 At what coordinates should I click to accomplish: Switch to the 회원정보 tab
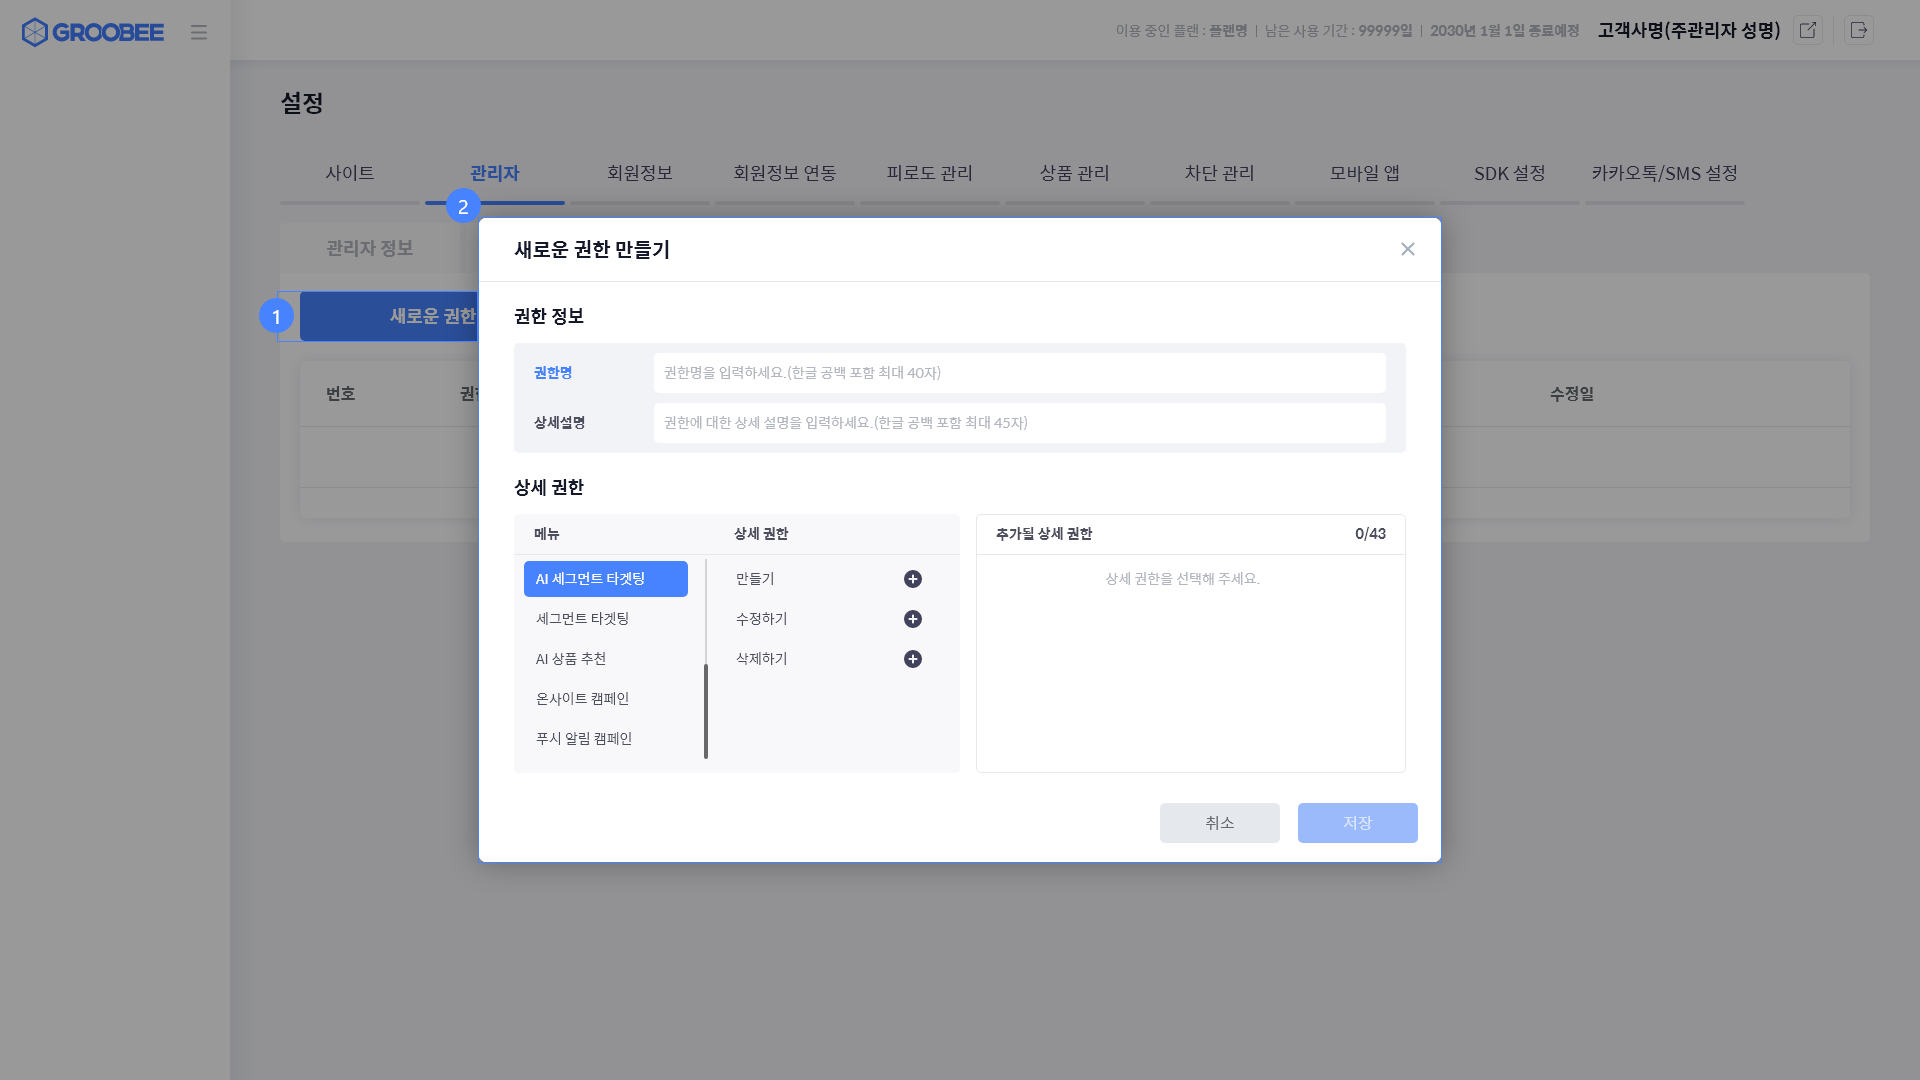[639, 173]
